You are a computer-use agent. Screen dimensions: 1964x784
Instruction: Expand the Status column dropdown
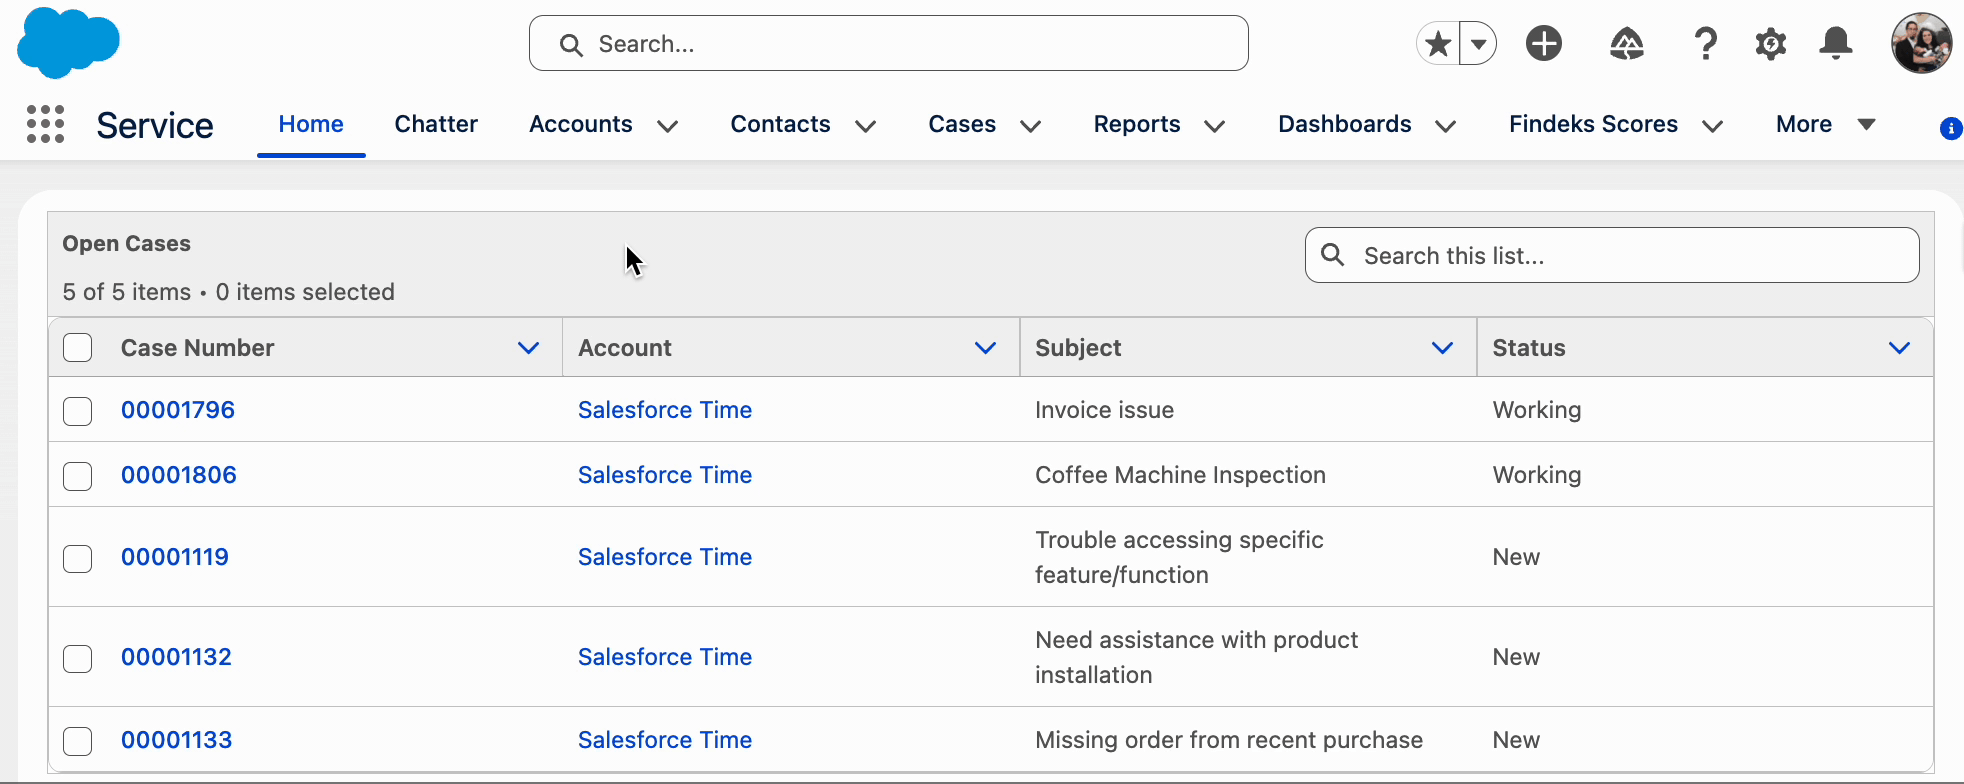pyautogui.click(x=1899, y=348)
